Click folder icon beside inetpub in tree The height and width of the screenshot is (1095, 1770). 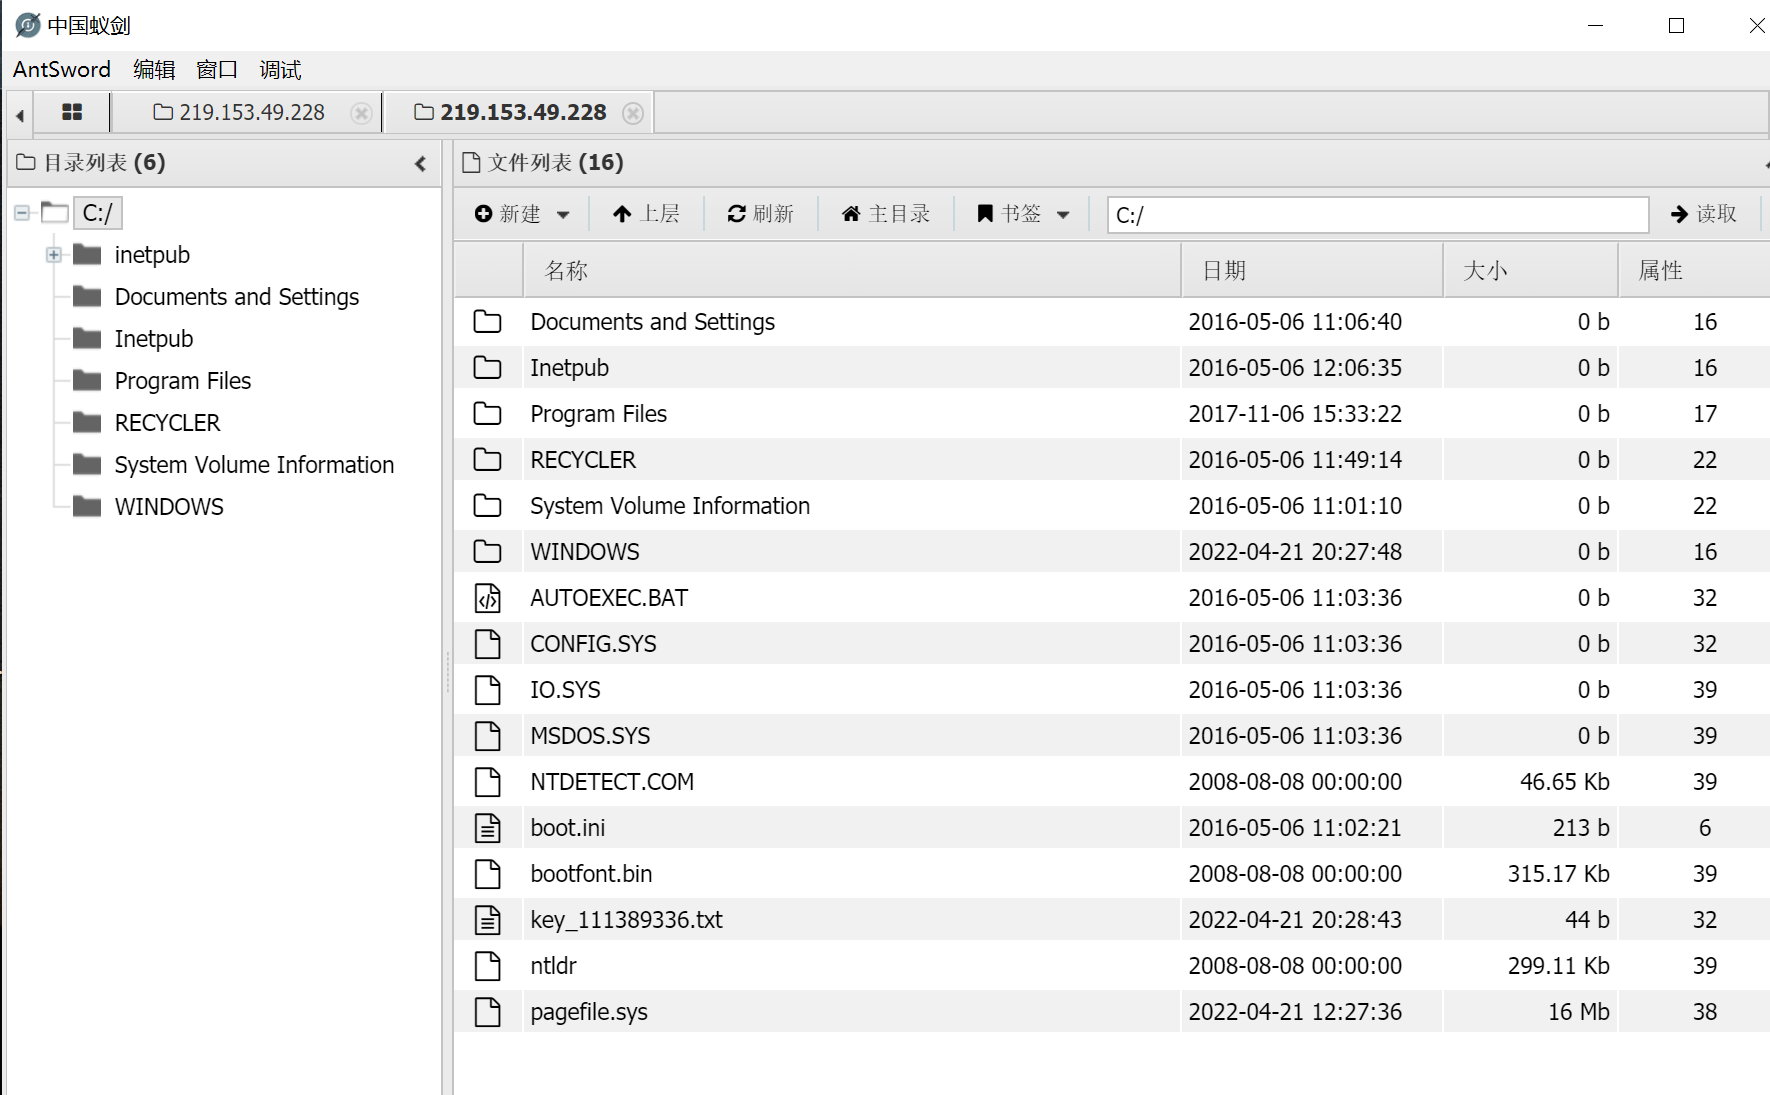click(88, 254)
